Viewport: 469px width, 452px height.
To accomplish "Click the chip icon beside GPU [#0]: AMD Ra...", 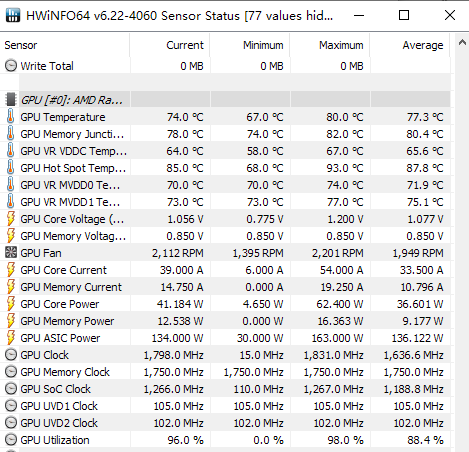I will pyautogui.click(x=11, y=100).
